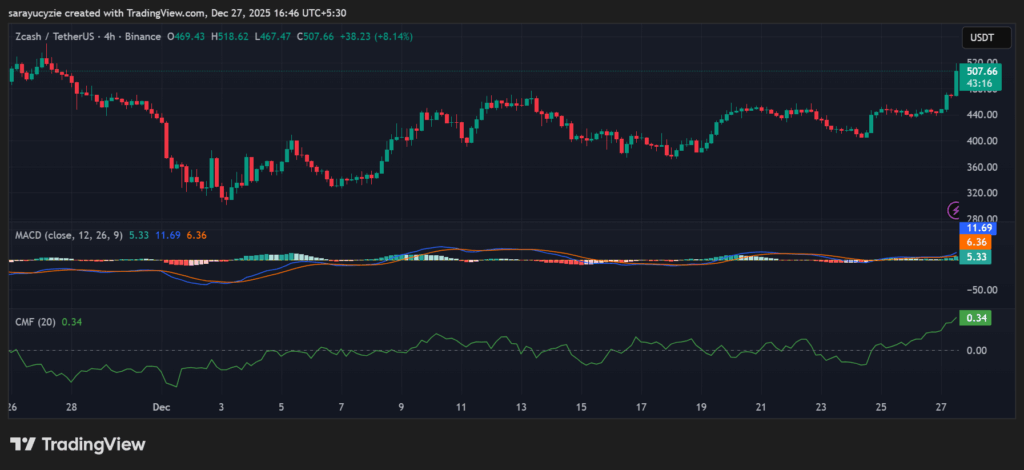Click date 13 on the time axis
Viewport: 1024px width, 470px height.
coord(520,408)
